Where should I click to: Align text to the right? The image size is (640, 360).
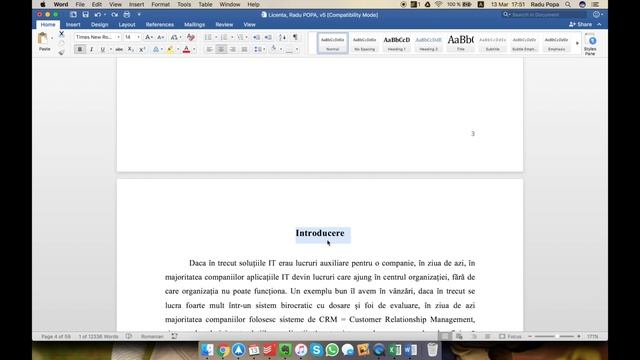coord(233,49)
